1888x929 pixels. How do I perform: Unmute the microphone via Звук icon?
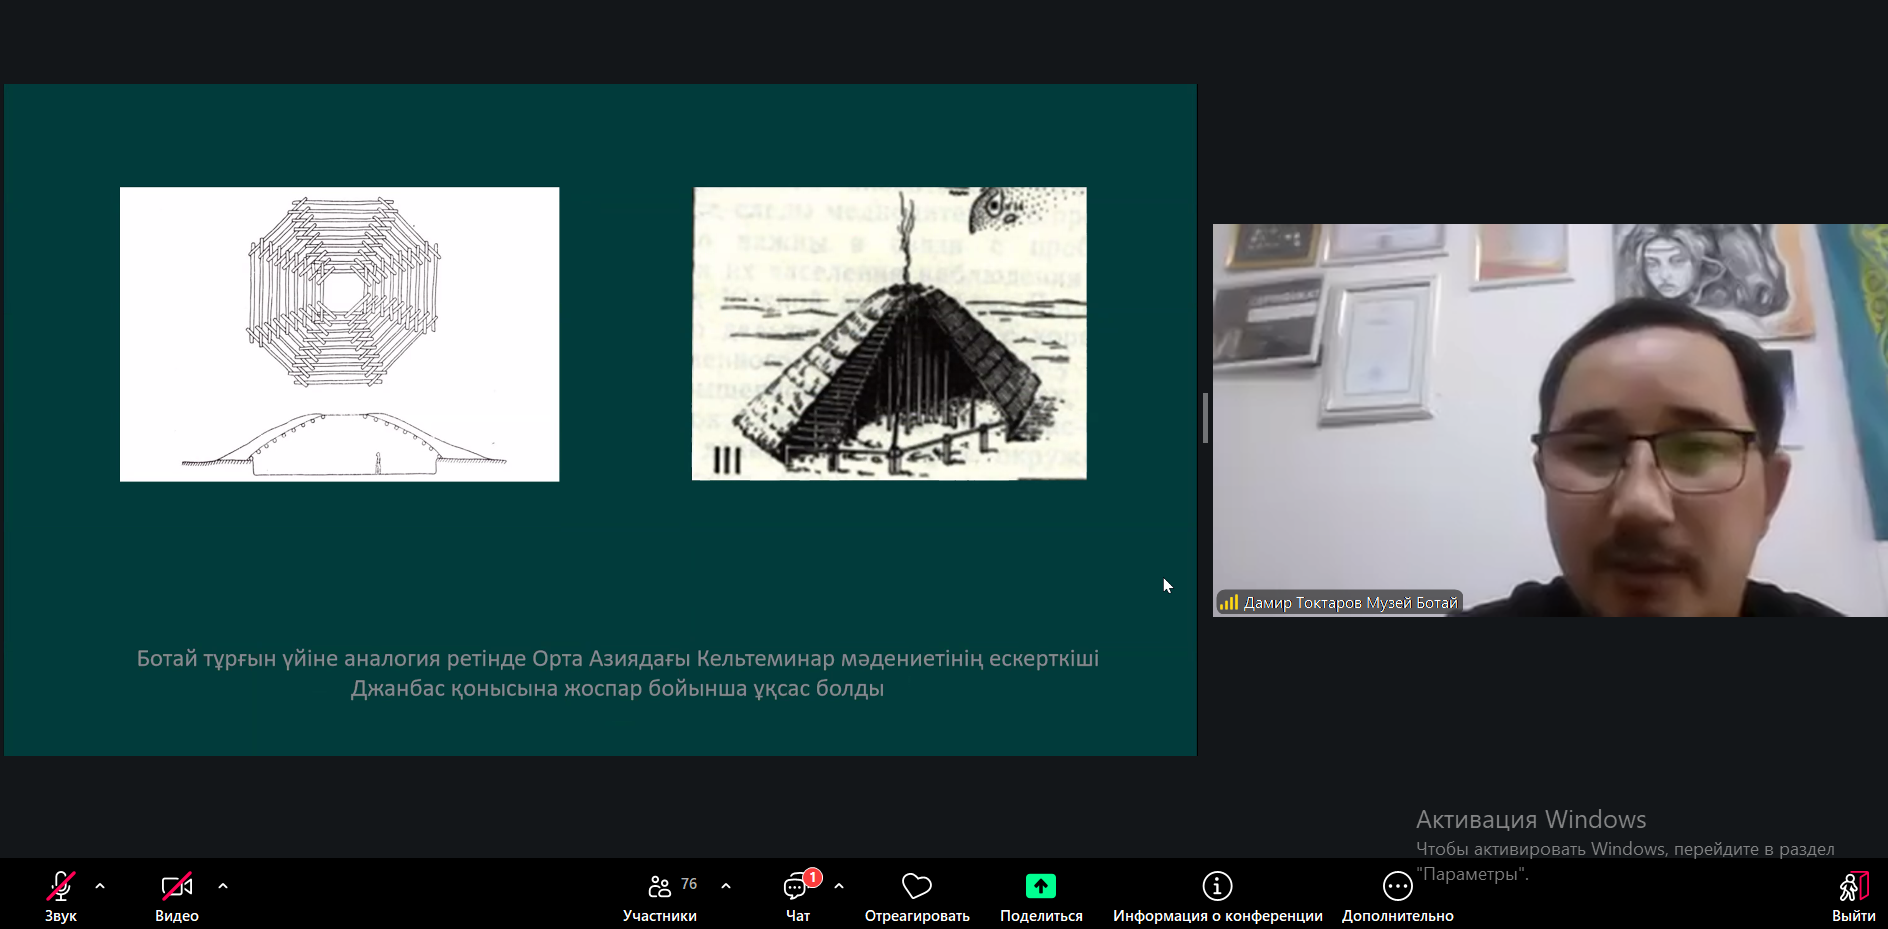tap(60, 887)
